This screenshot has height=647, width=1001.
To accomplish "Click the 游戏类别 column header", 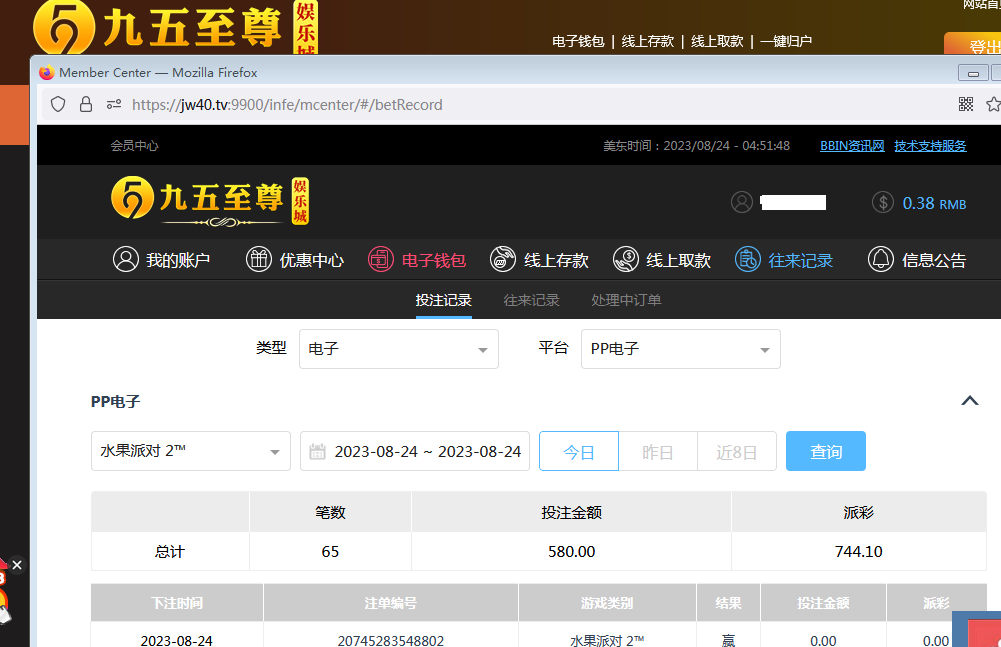I will pos(607,603).
